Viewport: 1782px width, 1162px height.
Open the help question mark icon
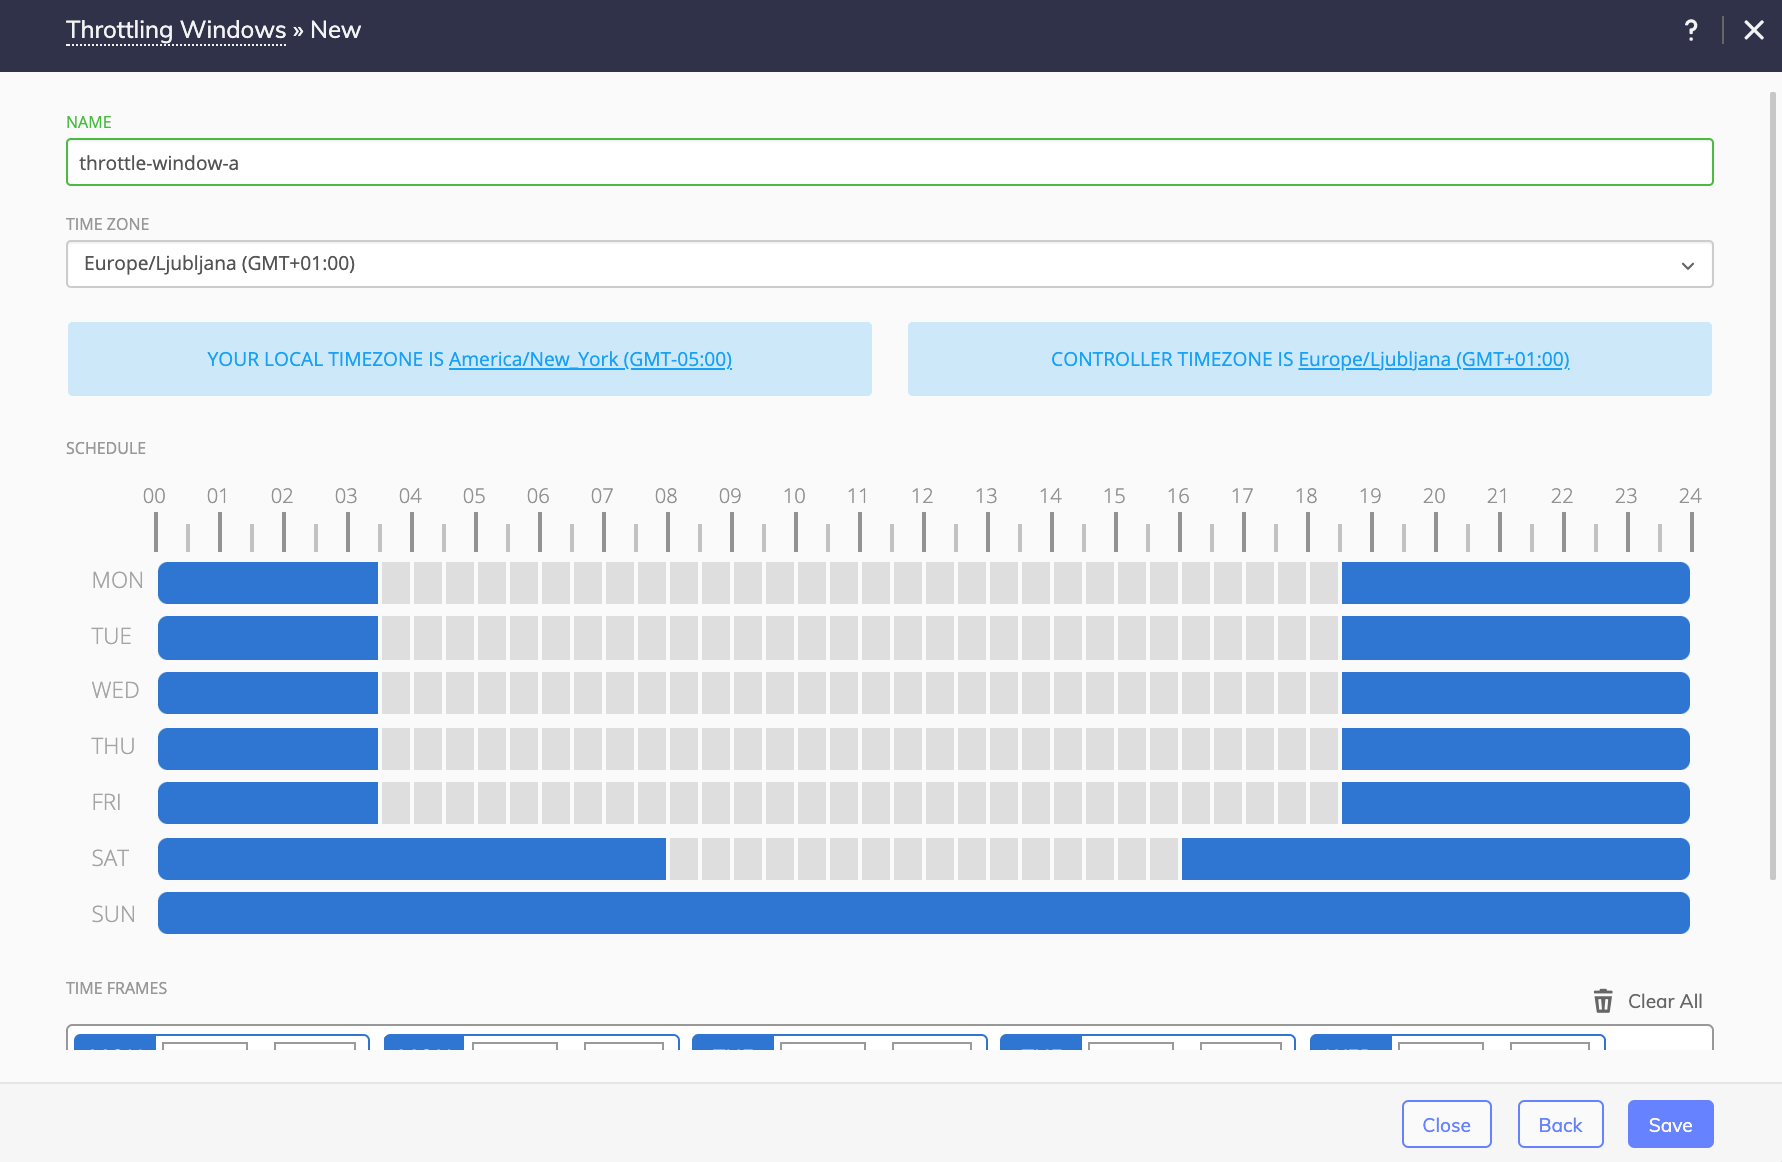click(1691, 30)
